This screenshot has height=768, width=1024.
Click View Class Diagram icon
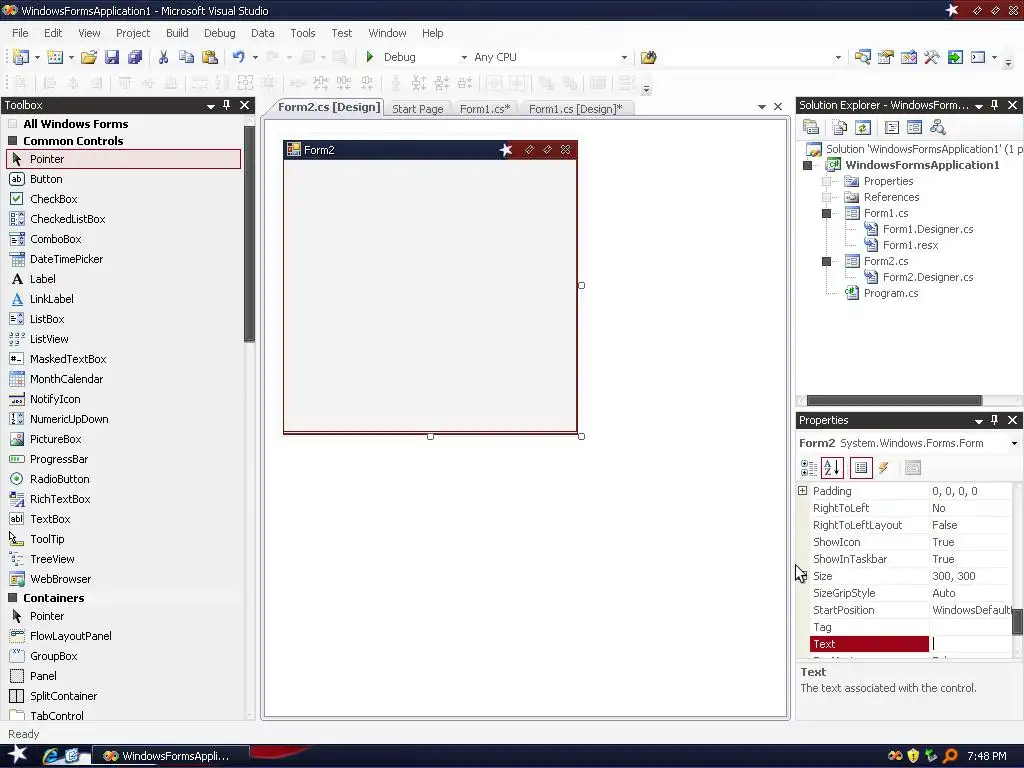coord(938,127)
